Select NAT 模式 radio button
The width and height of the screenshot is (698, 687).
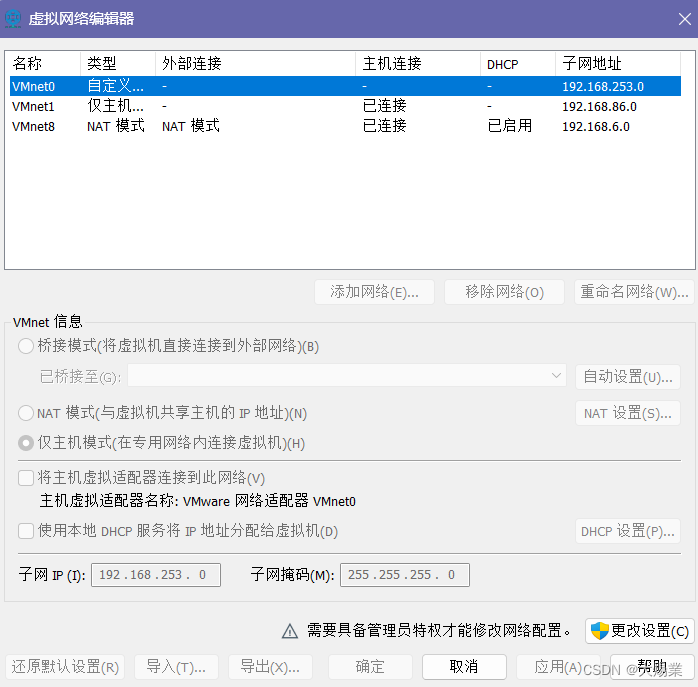[26, 413]
